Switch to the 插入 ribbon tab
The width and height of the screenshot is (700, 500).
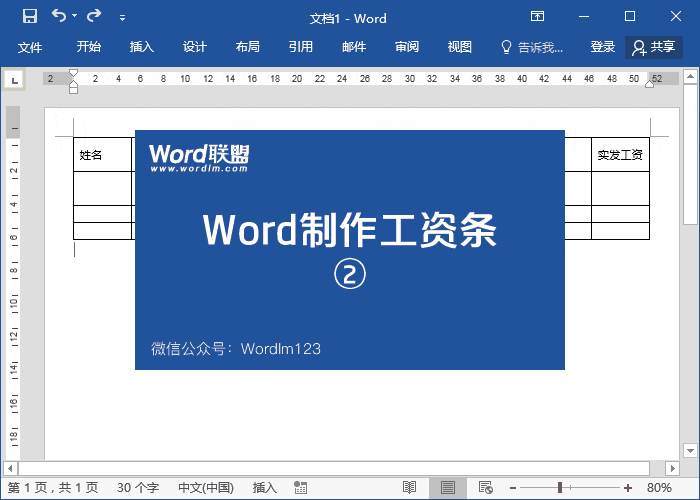coord(142,47)
